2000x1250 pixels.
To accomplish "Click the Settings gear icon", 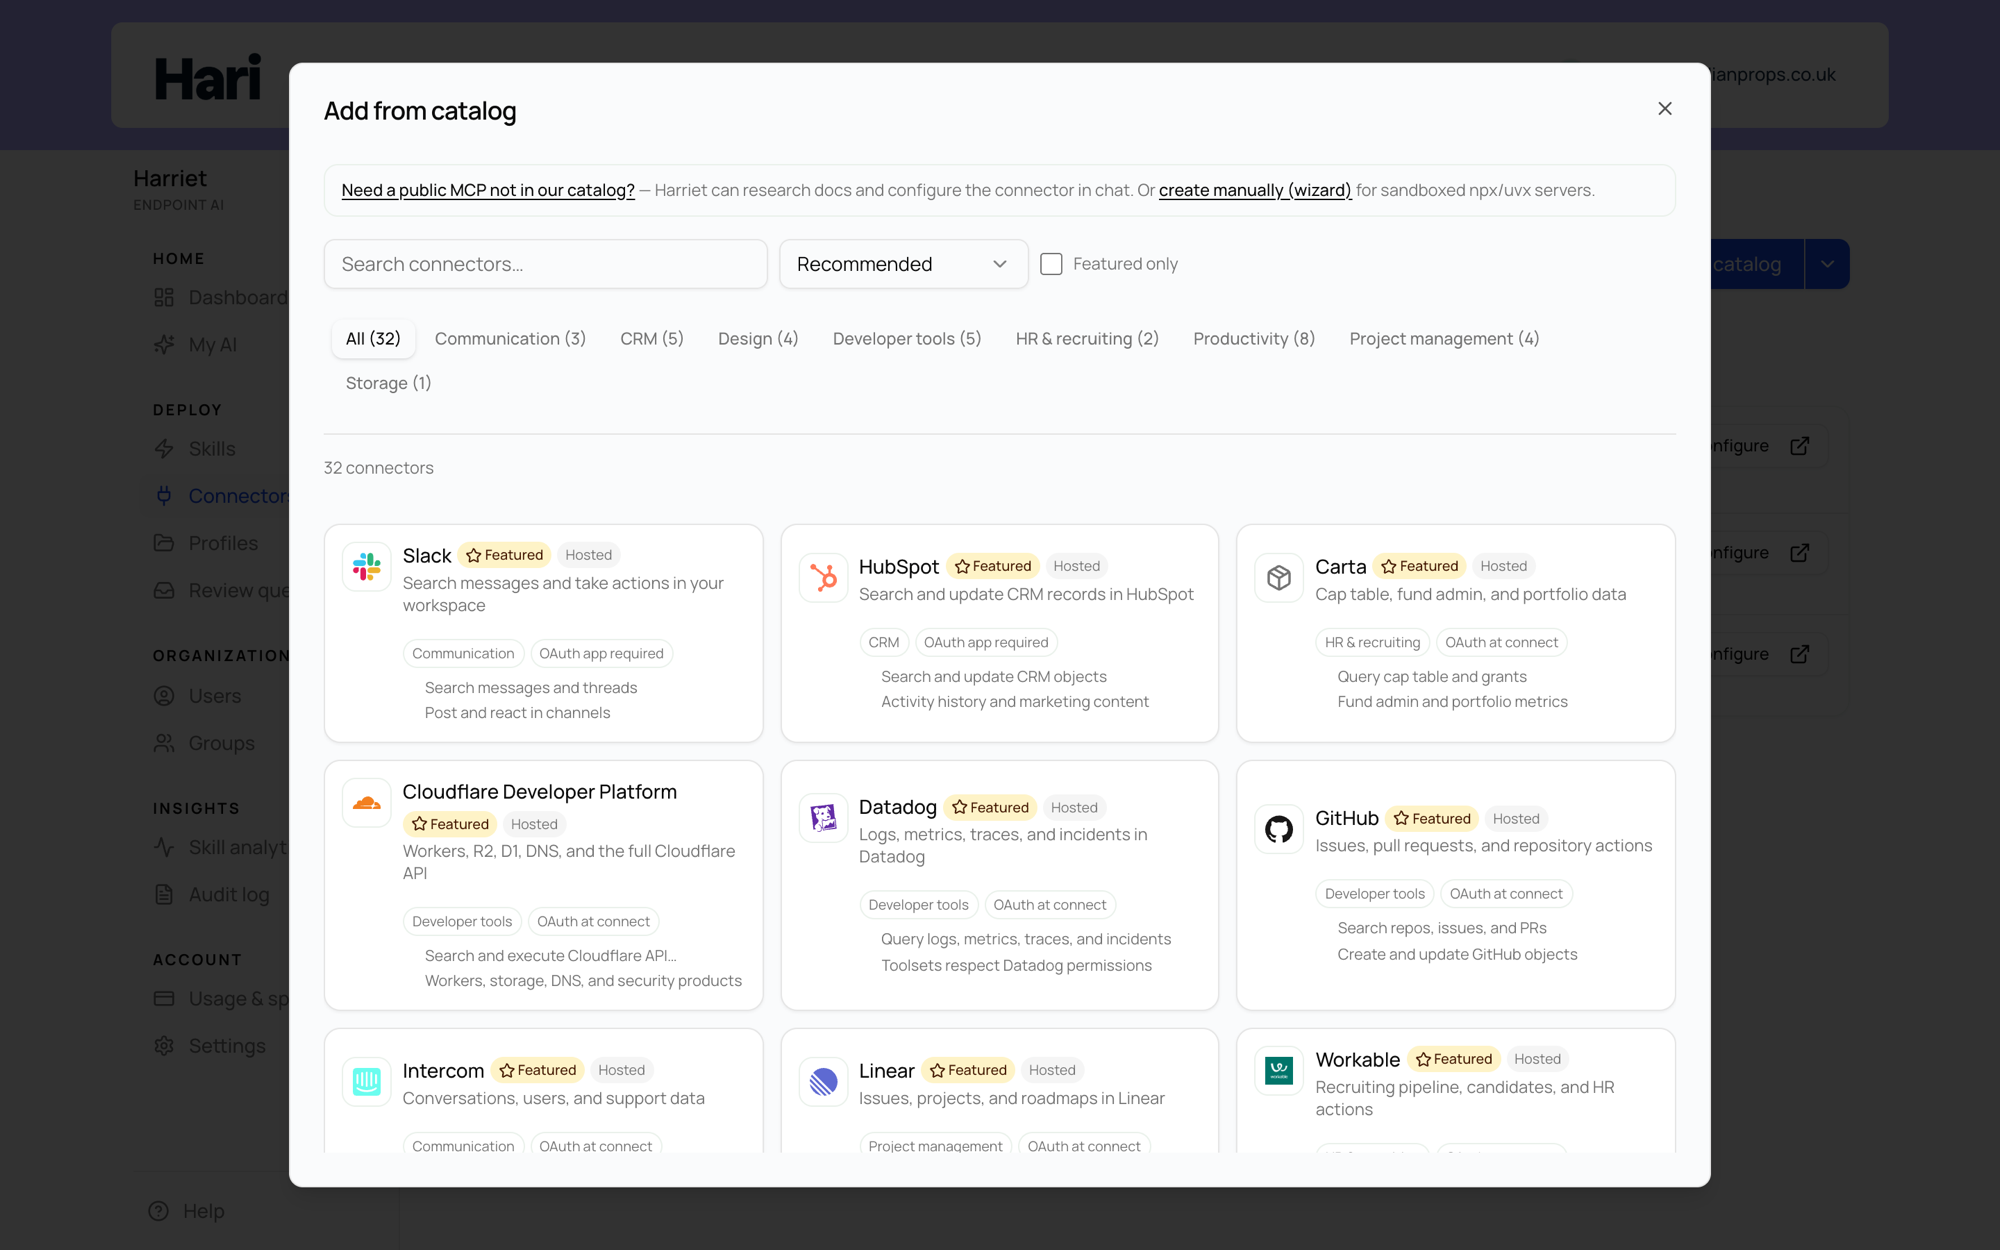I will coord(164,1046).
